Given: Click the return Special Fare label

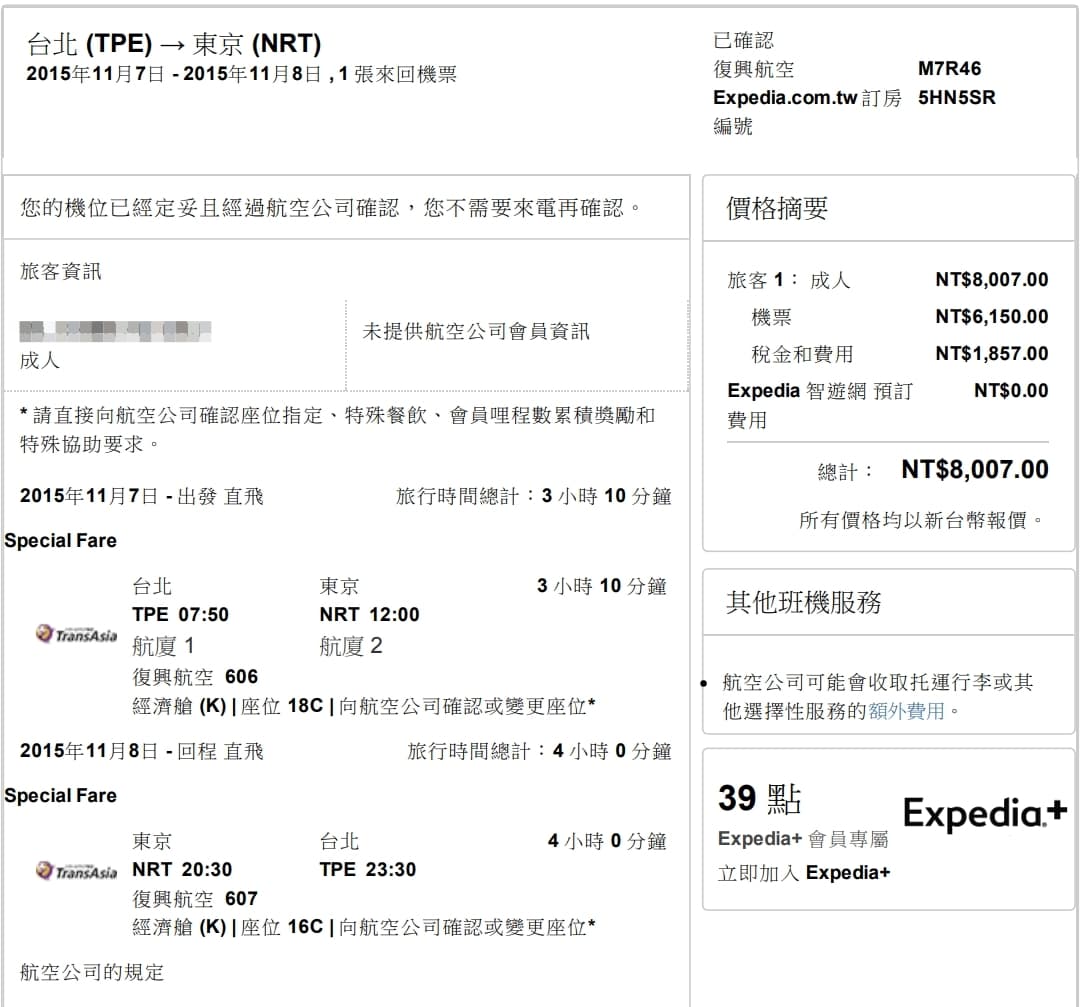Looking at the screenshot, I should (x=61, y=796).
